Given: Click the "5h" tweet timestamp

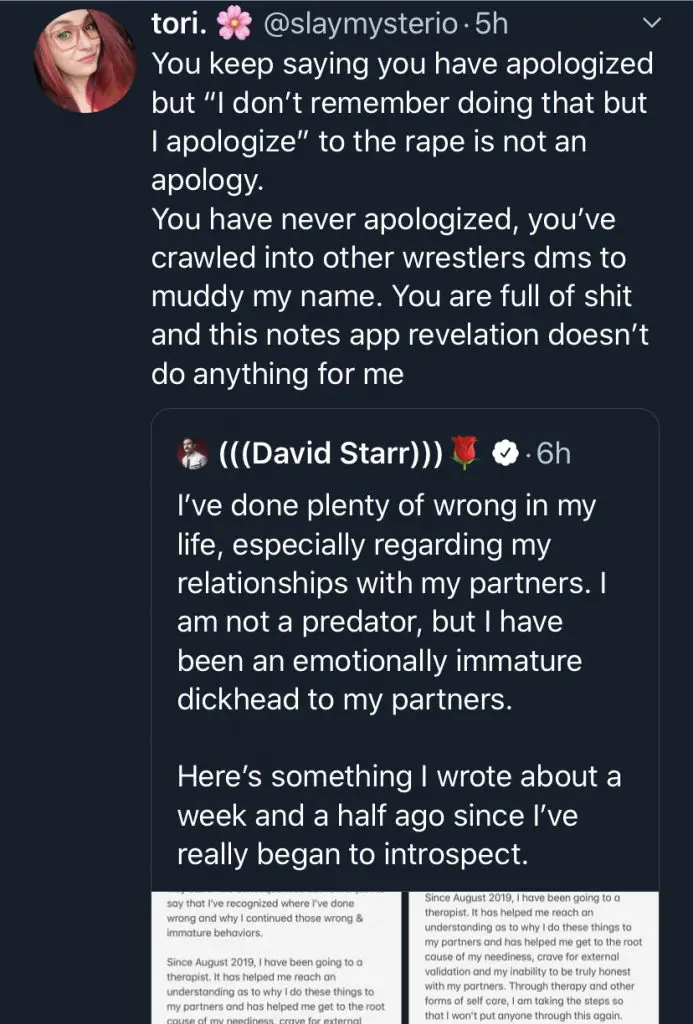Looking at the screenshot, I should point(492,24).
